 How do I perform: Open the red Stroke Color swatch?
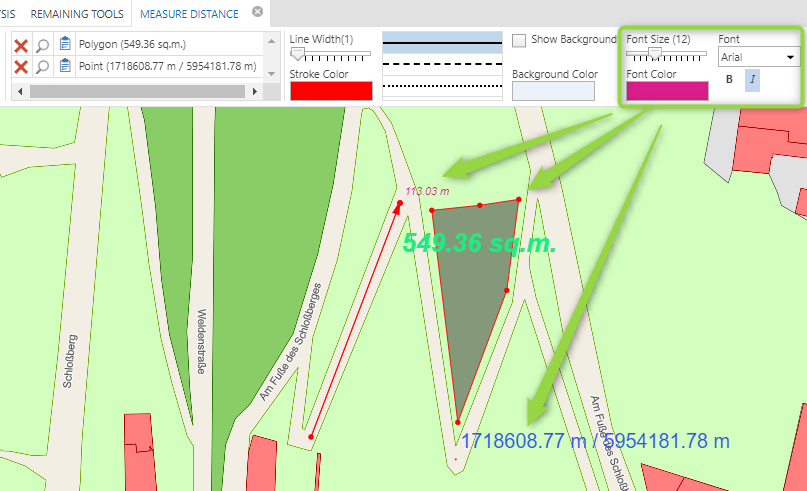pos(331,91)
